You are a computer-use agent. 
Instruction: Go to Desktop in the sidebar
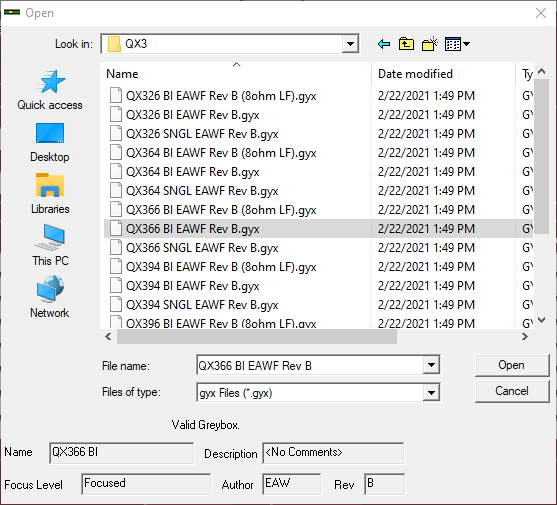pos(50,142)
